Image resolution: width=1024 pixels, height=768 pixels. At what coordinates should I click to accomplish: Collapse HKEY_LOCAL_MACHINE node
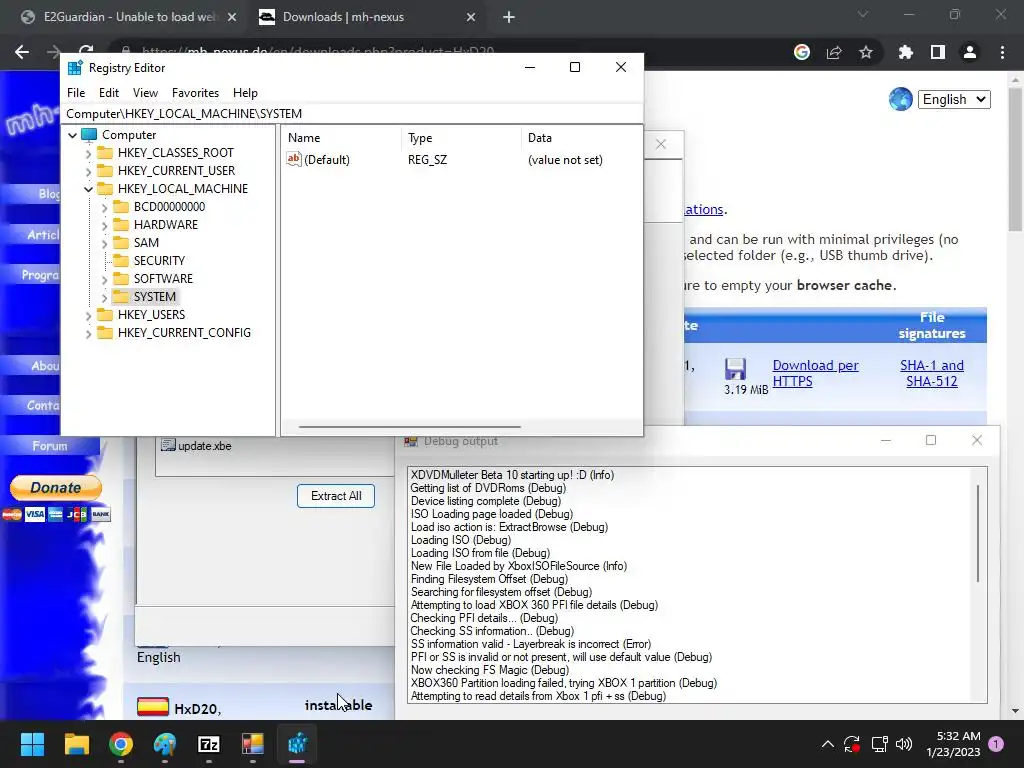pyautogui.click(x=88, y=189)
